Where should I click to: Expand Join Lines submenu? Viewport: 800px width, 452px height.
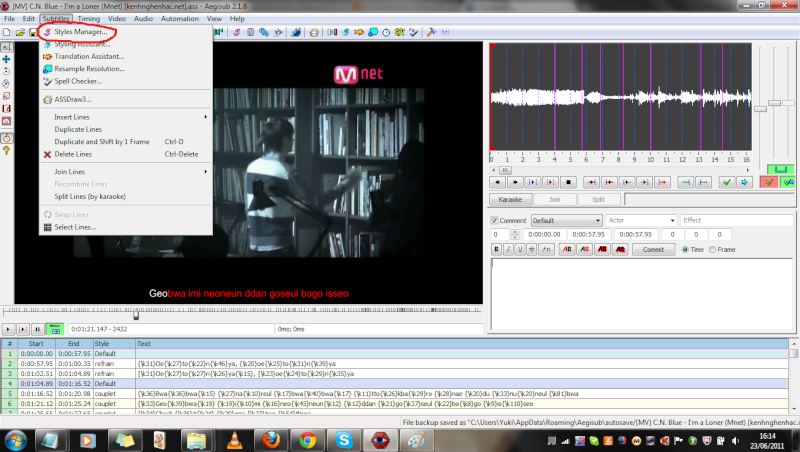point(126,172)
